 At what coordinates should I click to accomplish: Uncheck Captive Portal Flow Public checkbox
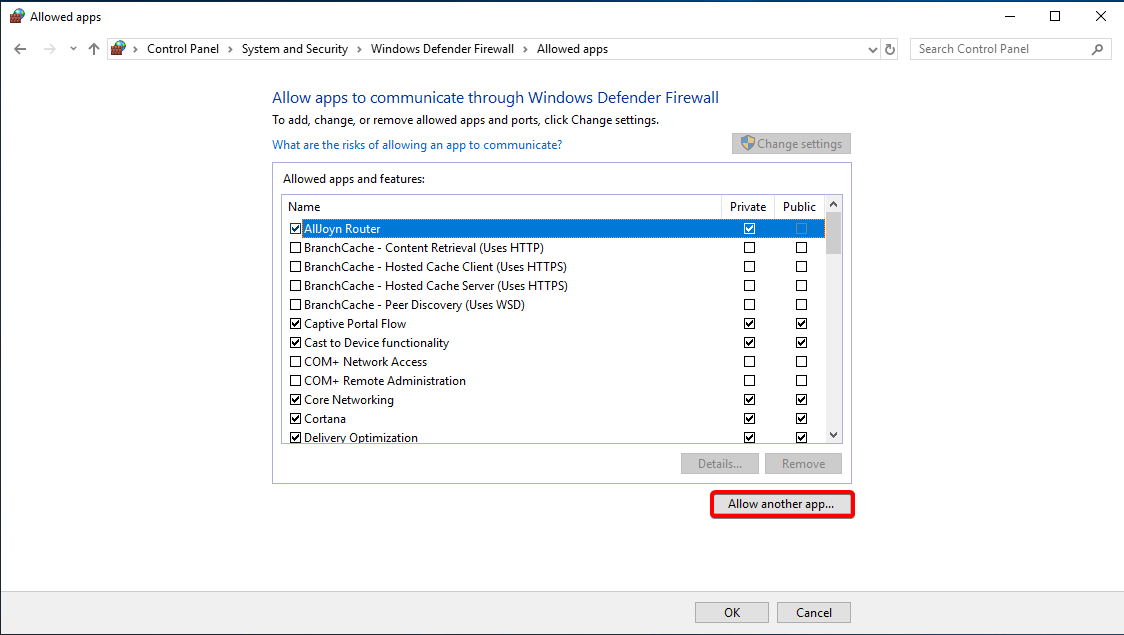pyautogui.click(x=801, y=324)
